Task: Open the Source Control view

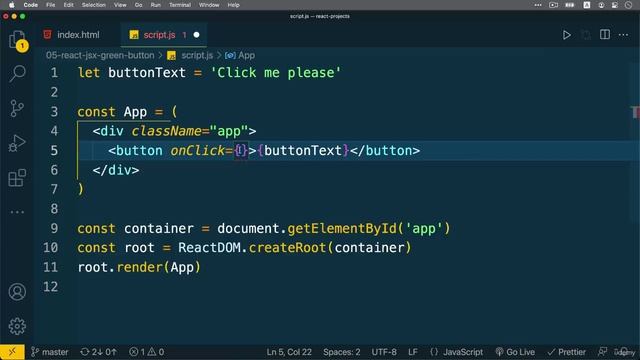Action: point(17,109)
